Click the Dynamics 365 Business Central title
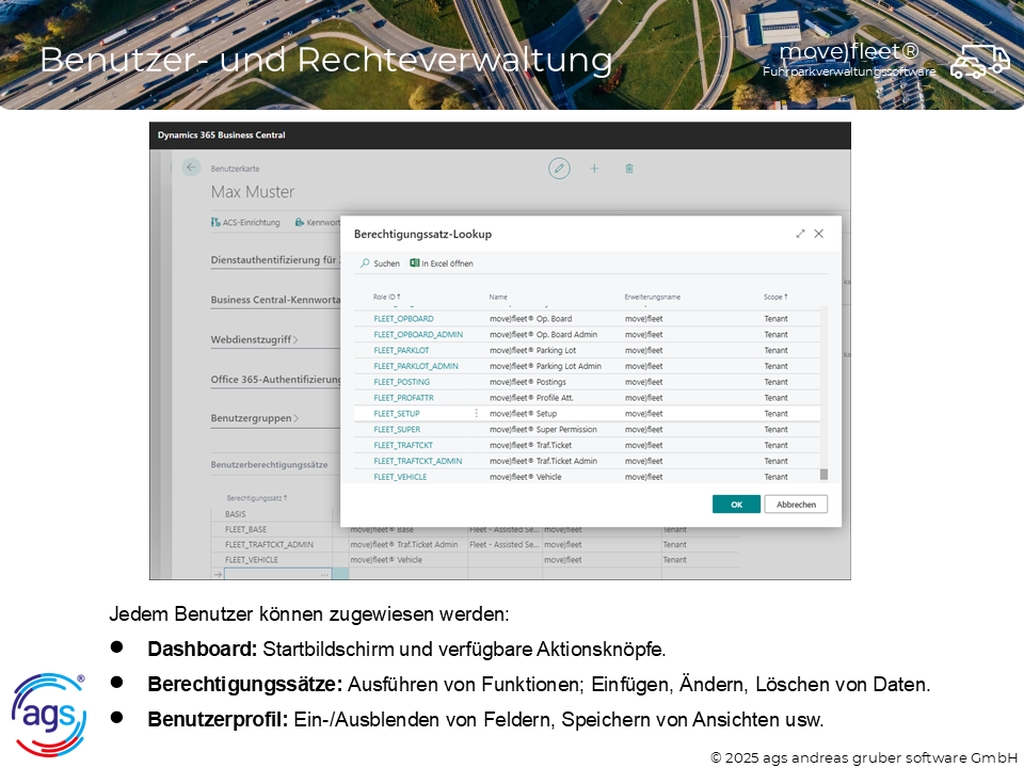The width and height of the screenshot is (1024, 768). 221,135
